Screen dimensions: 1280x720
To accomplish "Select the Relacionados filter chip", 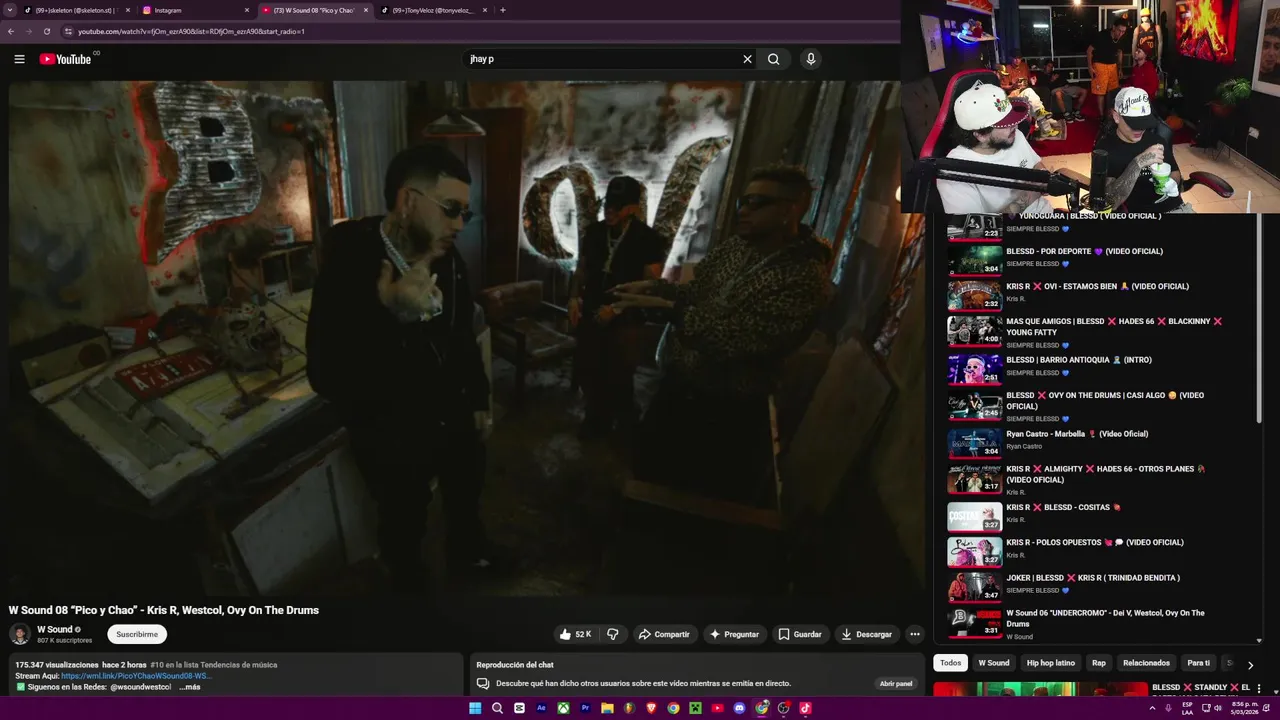I will [x=1146, y=663].
